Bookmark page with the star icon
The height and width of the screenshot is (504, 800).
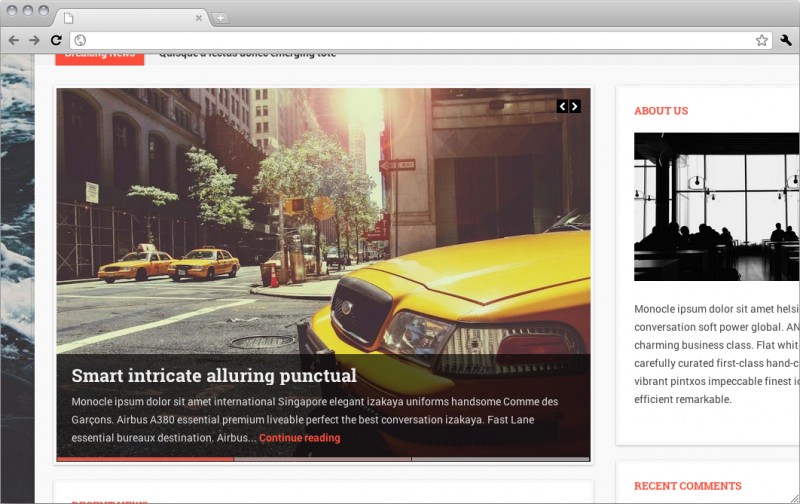[x=762, y=40]
